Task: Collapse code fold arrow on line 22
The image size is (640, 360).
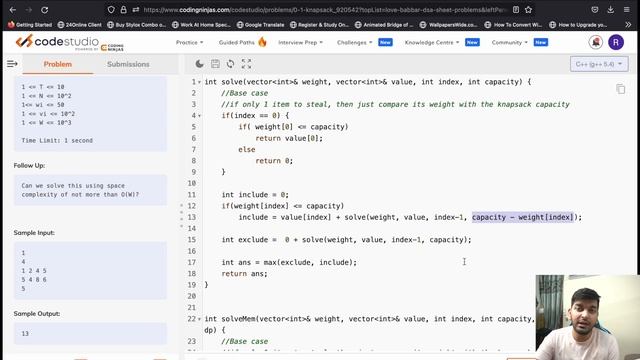Action: (199, 319)
